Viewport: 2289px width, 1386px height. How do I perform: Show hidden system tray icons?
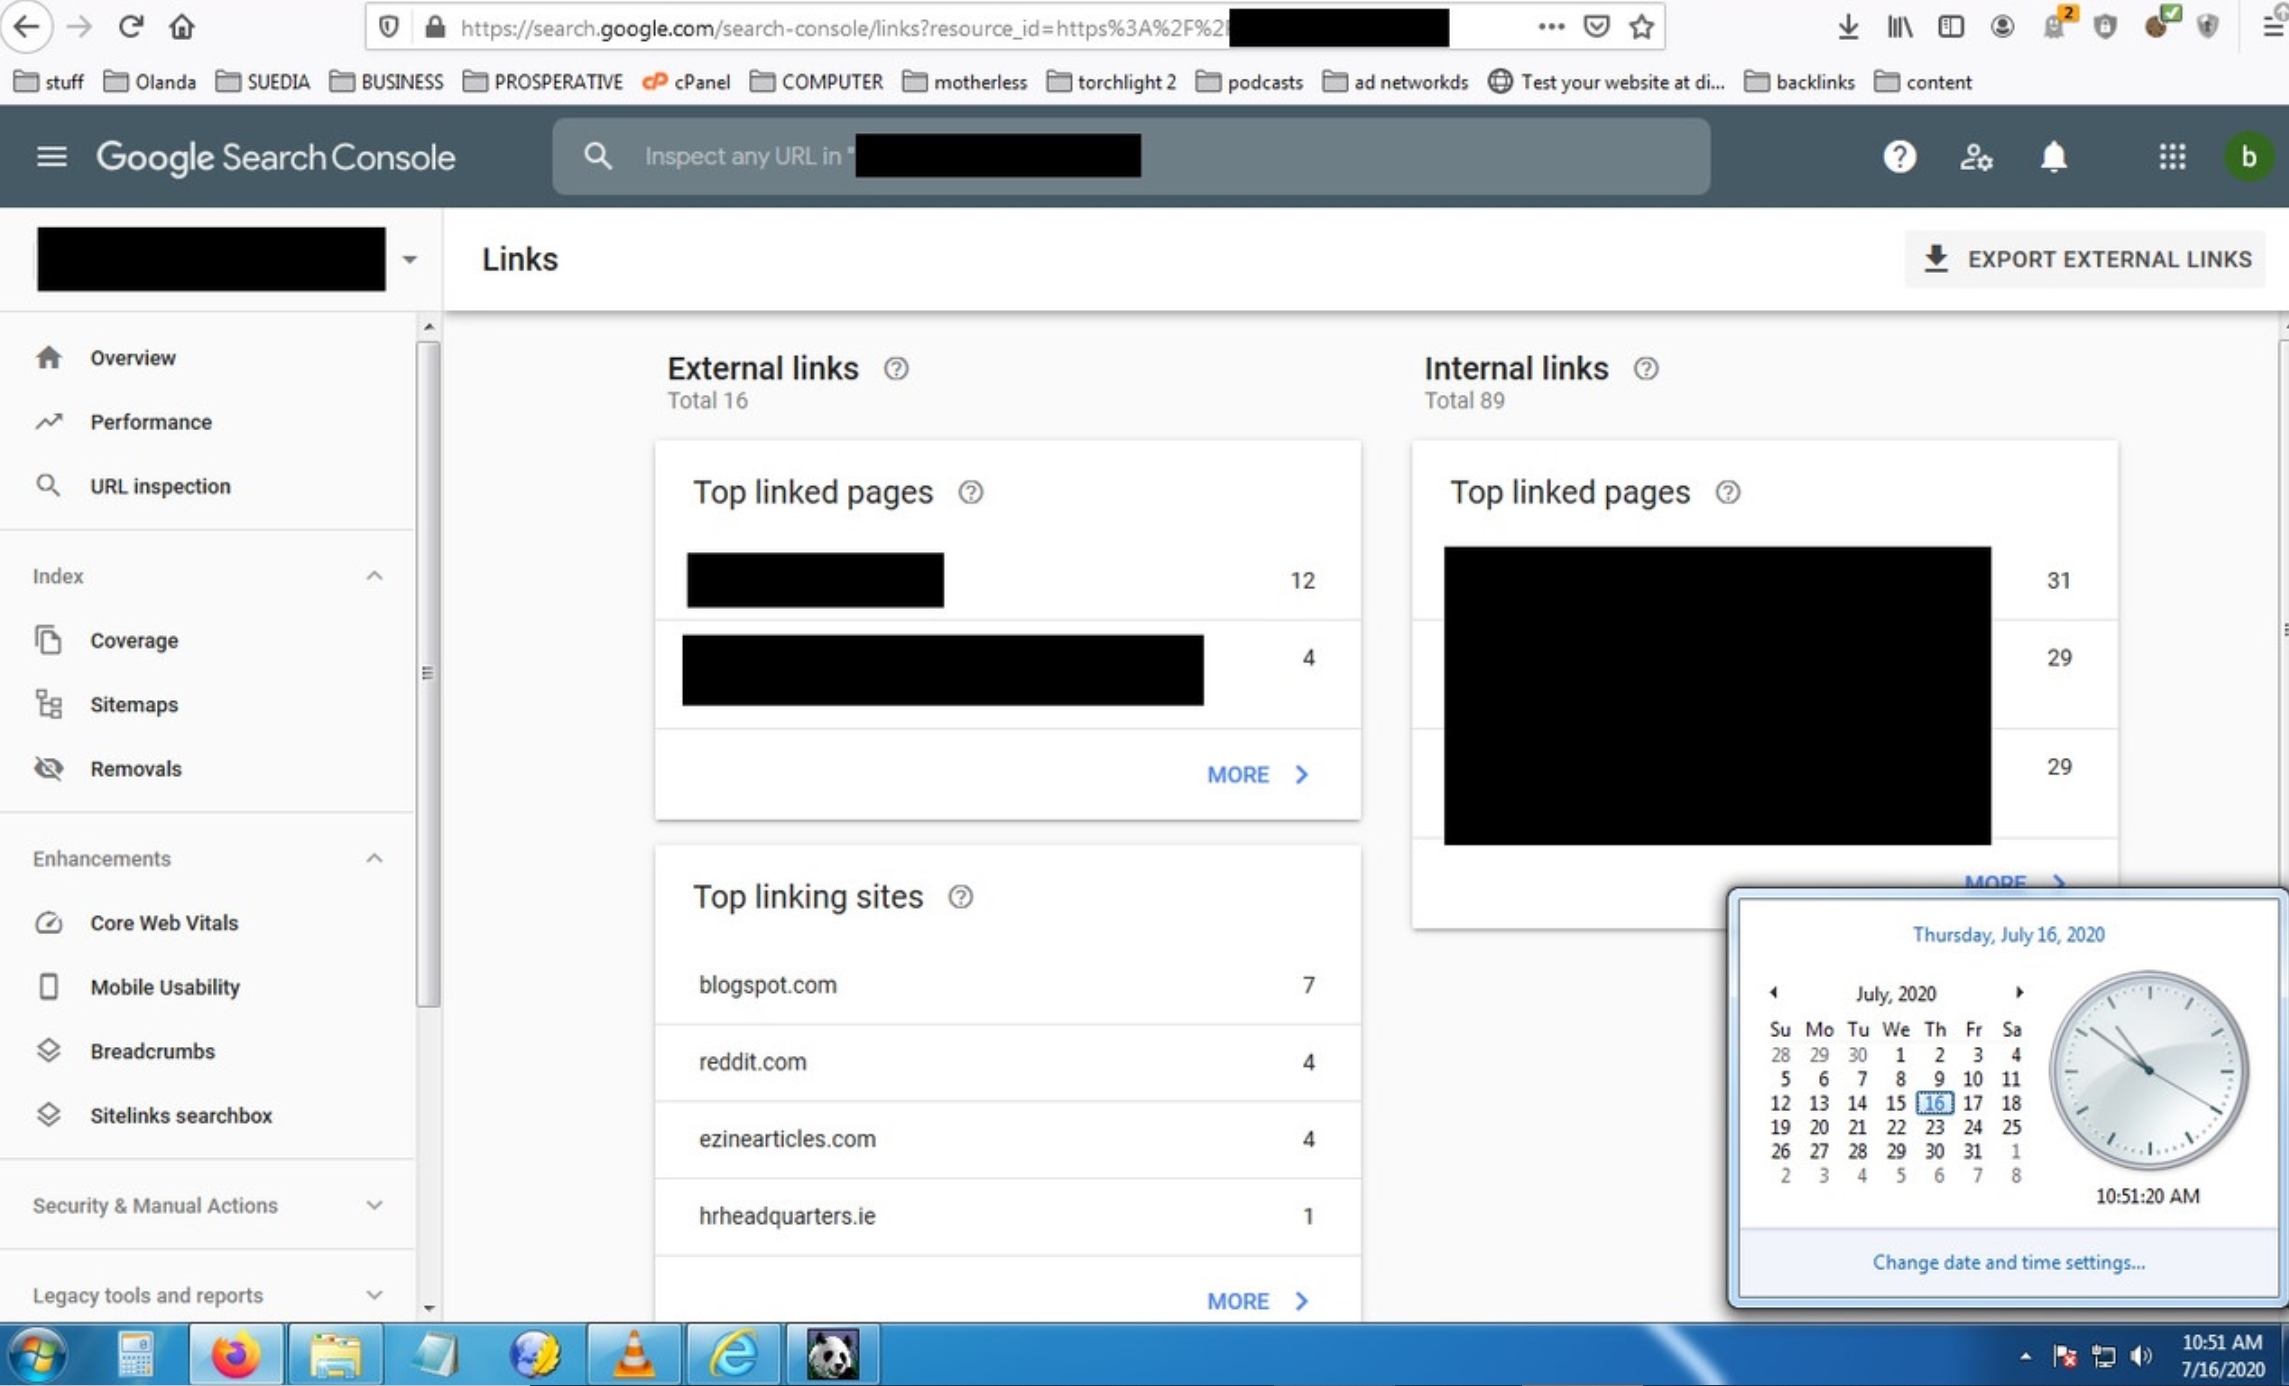coord(2025,1356)
